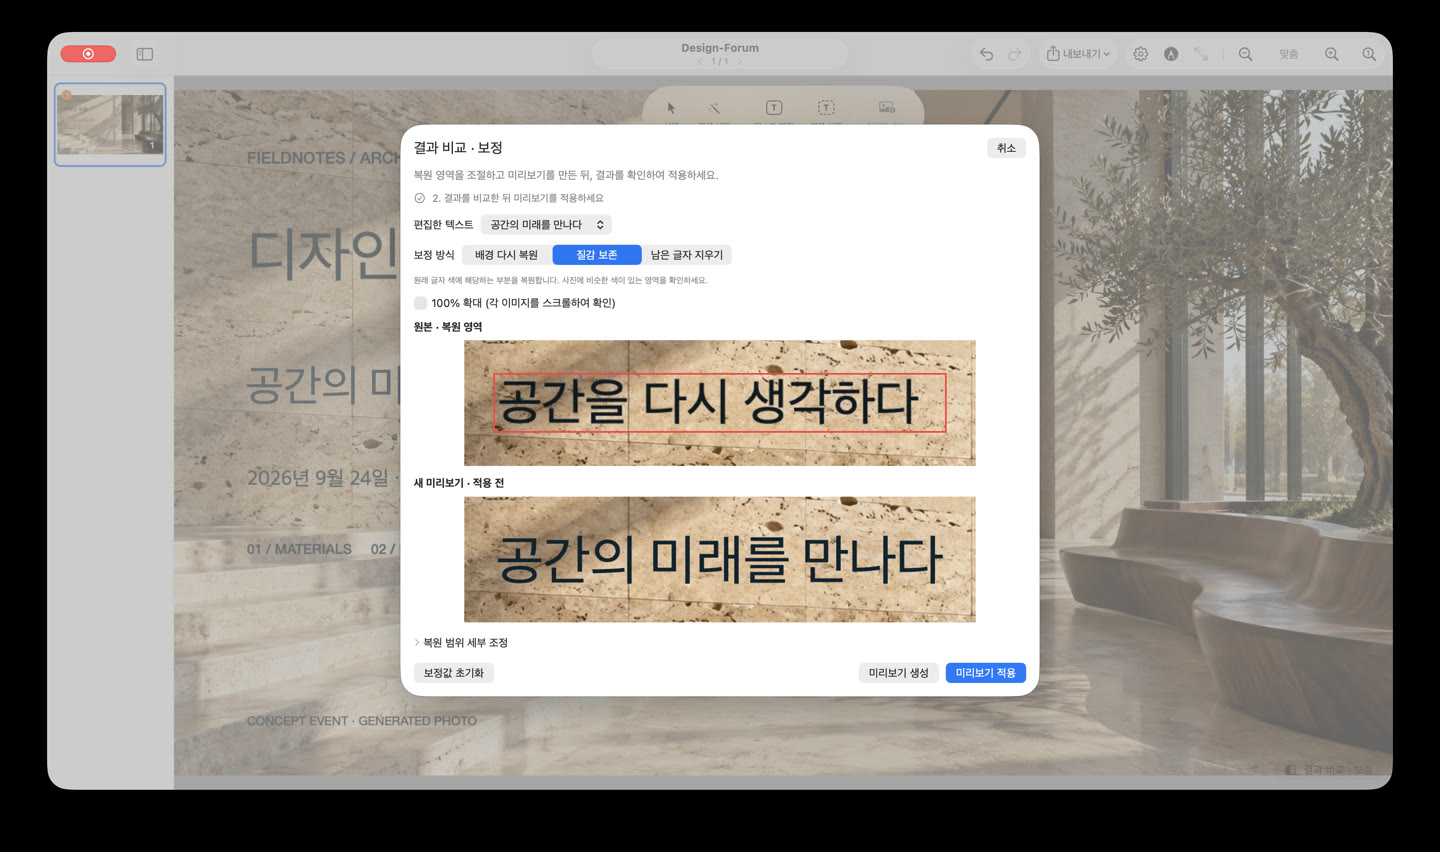Click the 맞춤 fit zoom button
This screenshot has height=852, width=1440.
click(x=1289, y=54)
